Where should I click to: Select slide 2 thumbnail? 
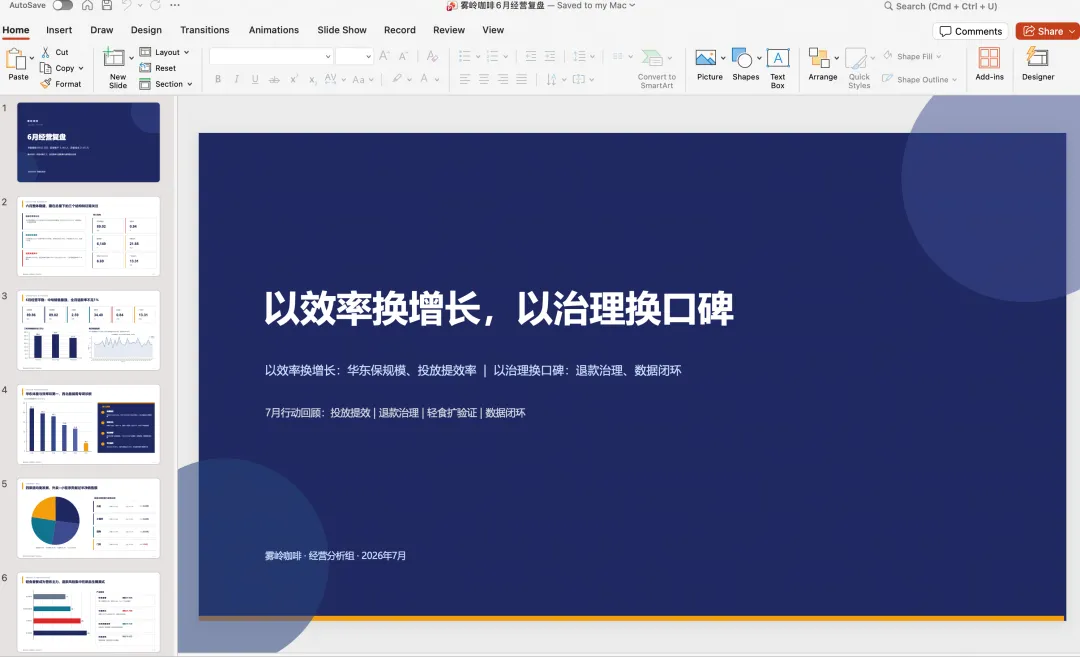pyautogui.click(x=88, y=236)
